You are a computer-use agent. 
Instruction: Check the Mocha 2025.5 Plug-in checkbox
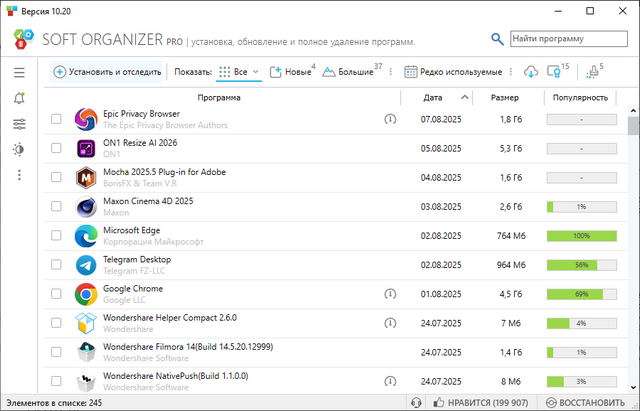pyautogui.click(x=56, y=177)
